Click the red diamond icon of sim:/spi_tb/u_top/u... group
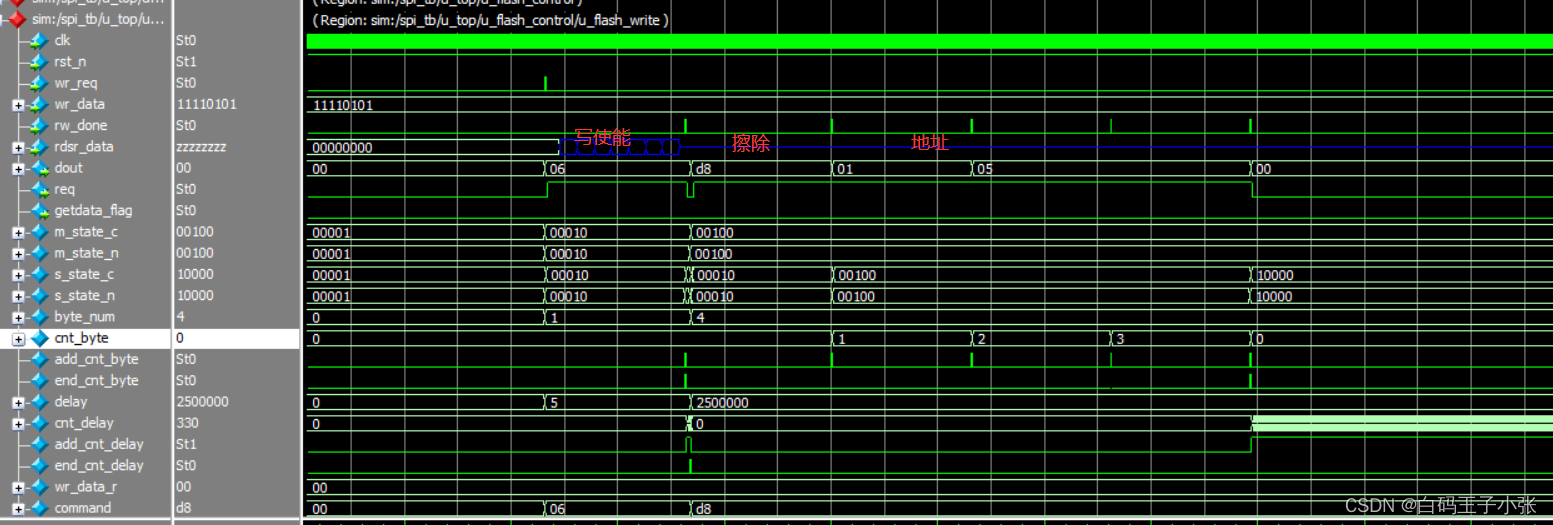Image resolution: width=1553 pixels, height=525 pixels. [18, 19]
